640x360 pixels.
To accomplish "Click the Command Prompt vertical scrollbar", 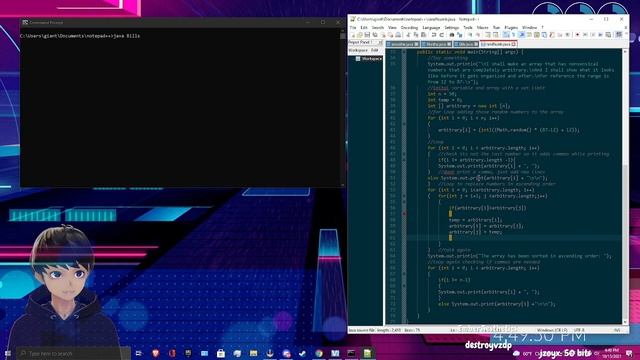I will (x=342, y=107).
